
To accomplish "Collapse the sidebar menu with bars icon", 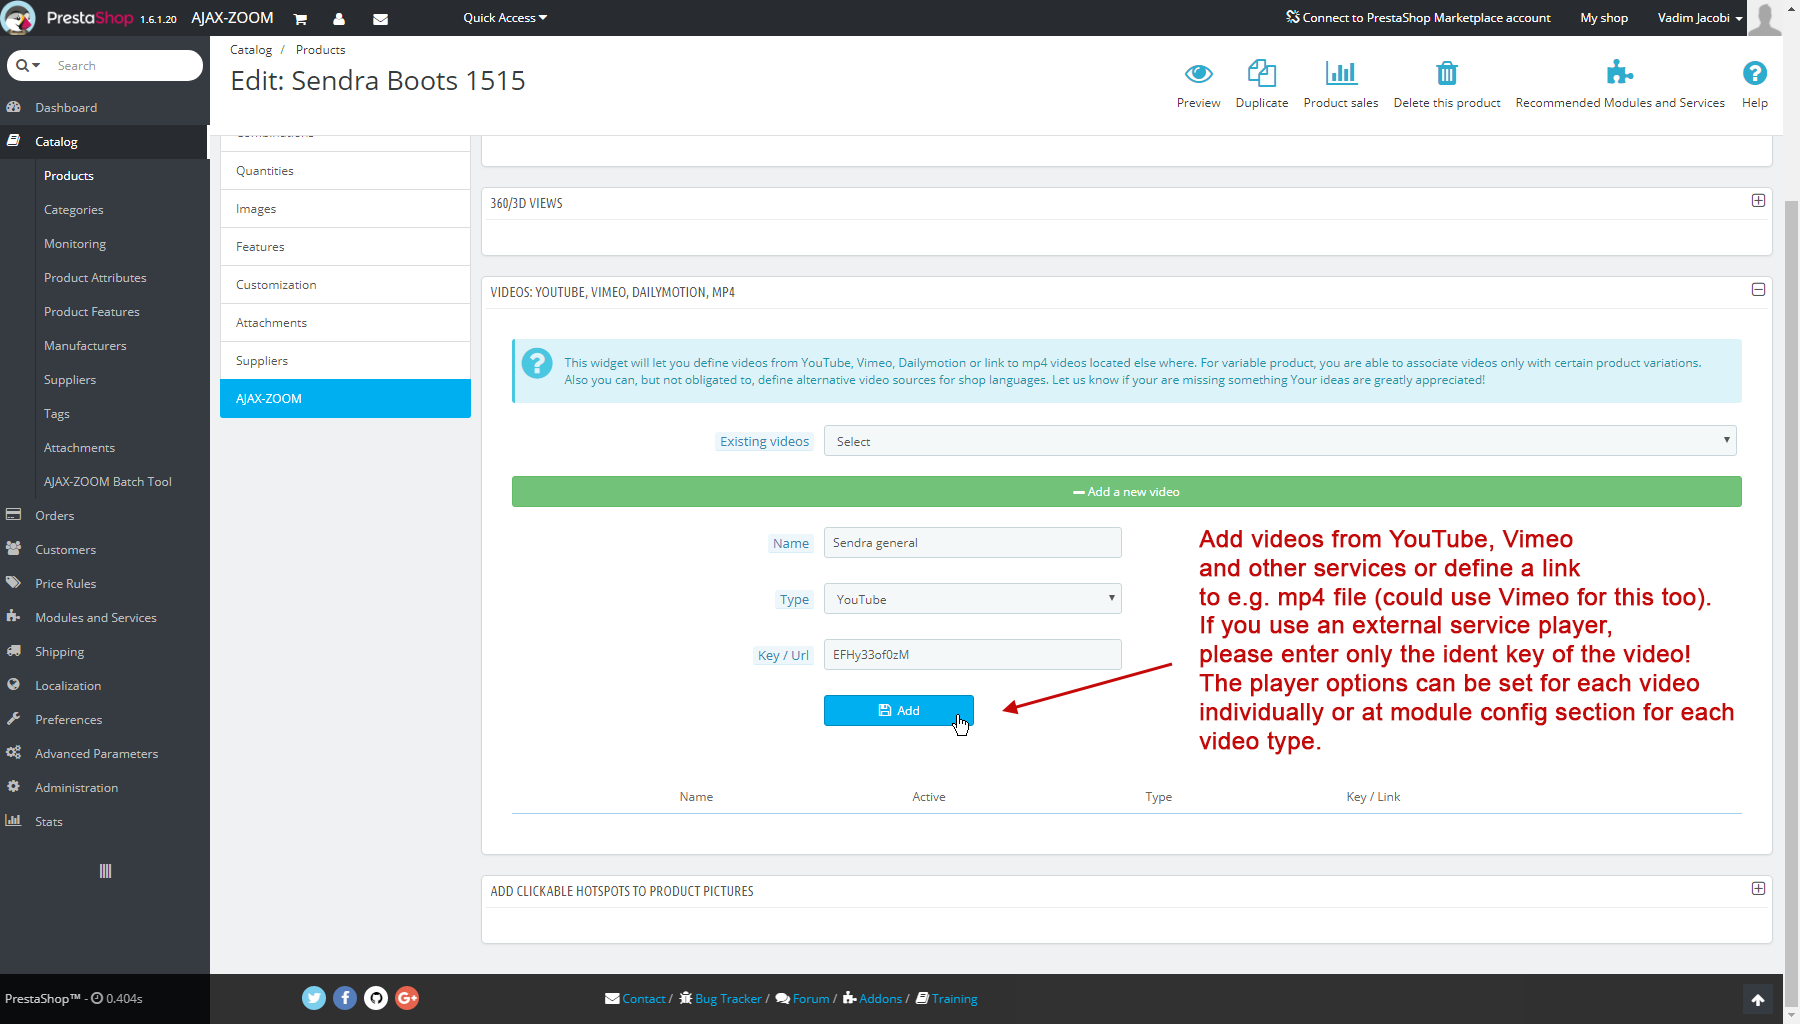I will pos(105,871).
